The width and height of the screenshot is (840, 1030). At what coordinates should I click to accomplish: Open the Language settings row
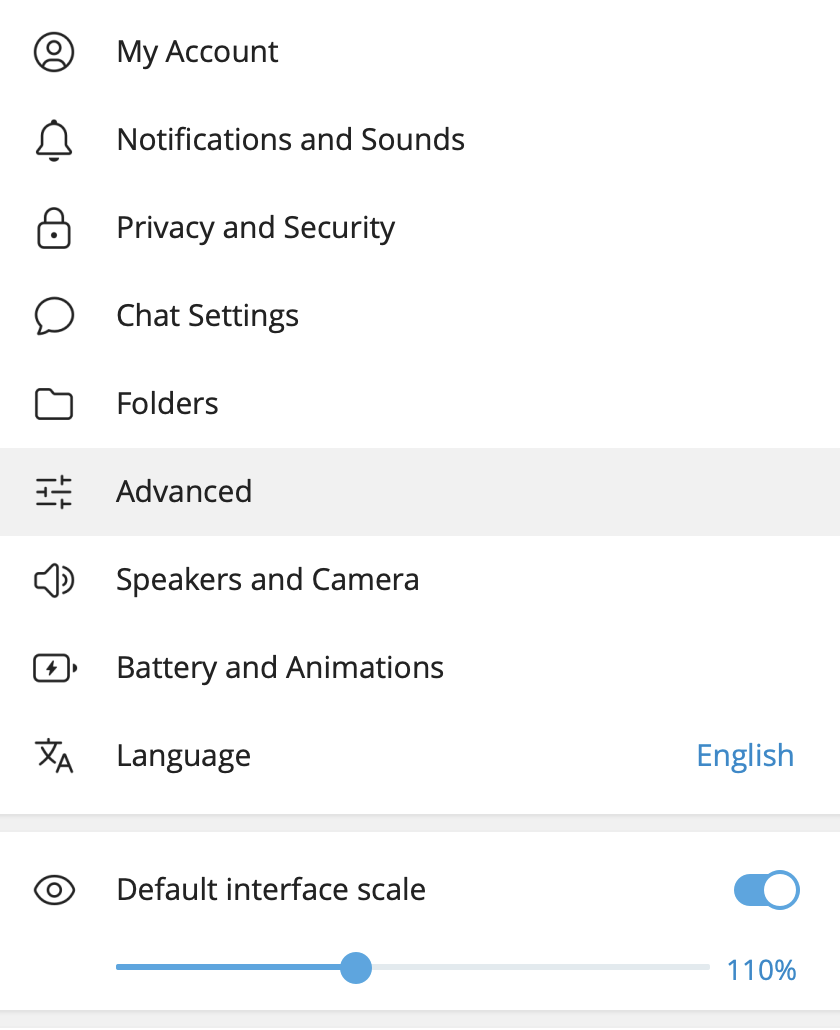pyautogui.click(x=420, y=756)
